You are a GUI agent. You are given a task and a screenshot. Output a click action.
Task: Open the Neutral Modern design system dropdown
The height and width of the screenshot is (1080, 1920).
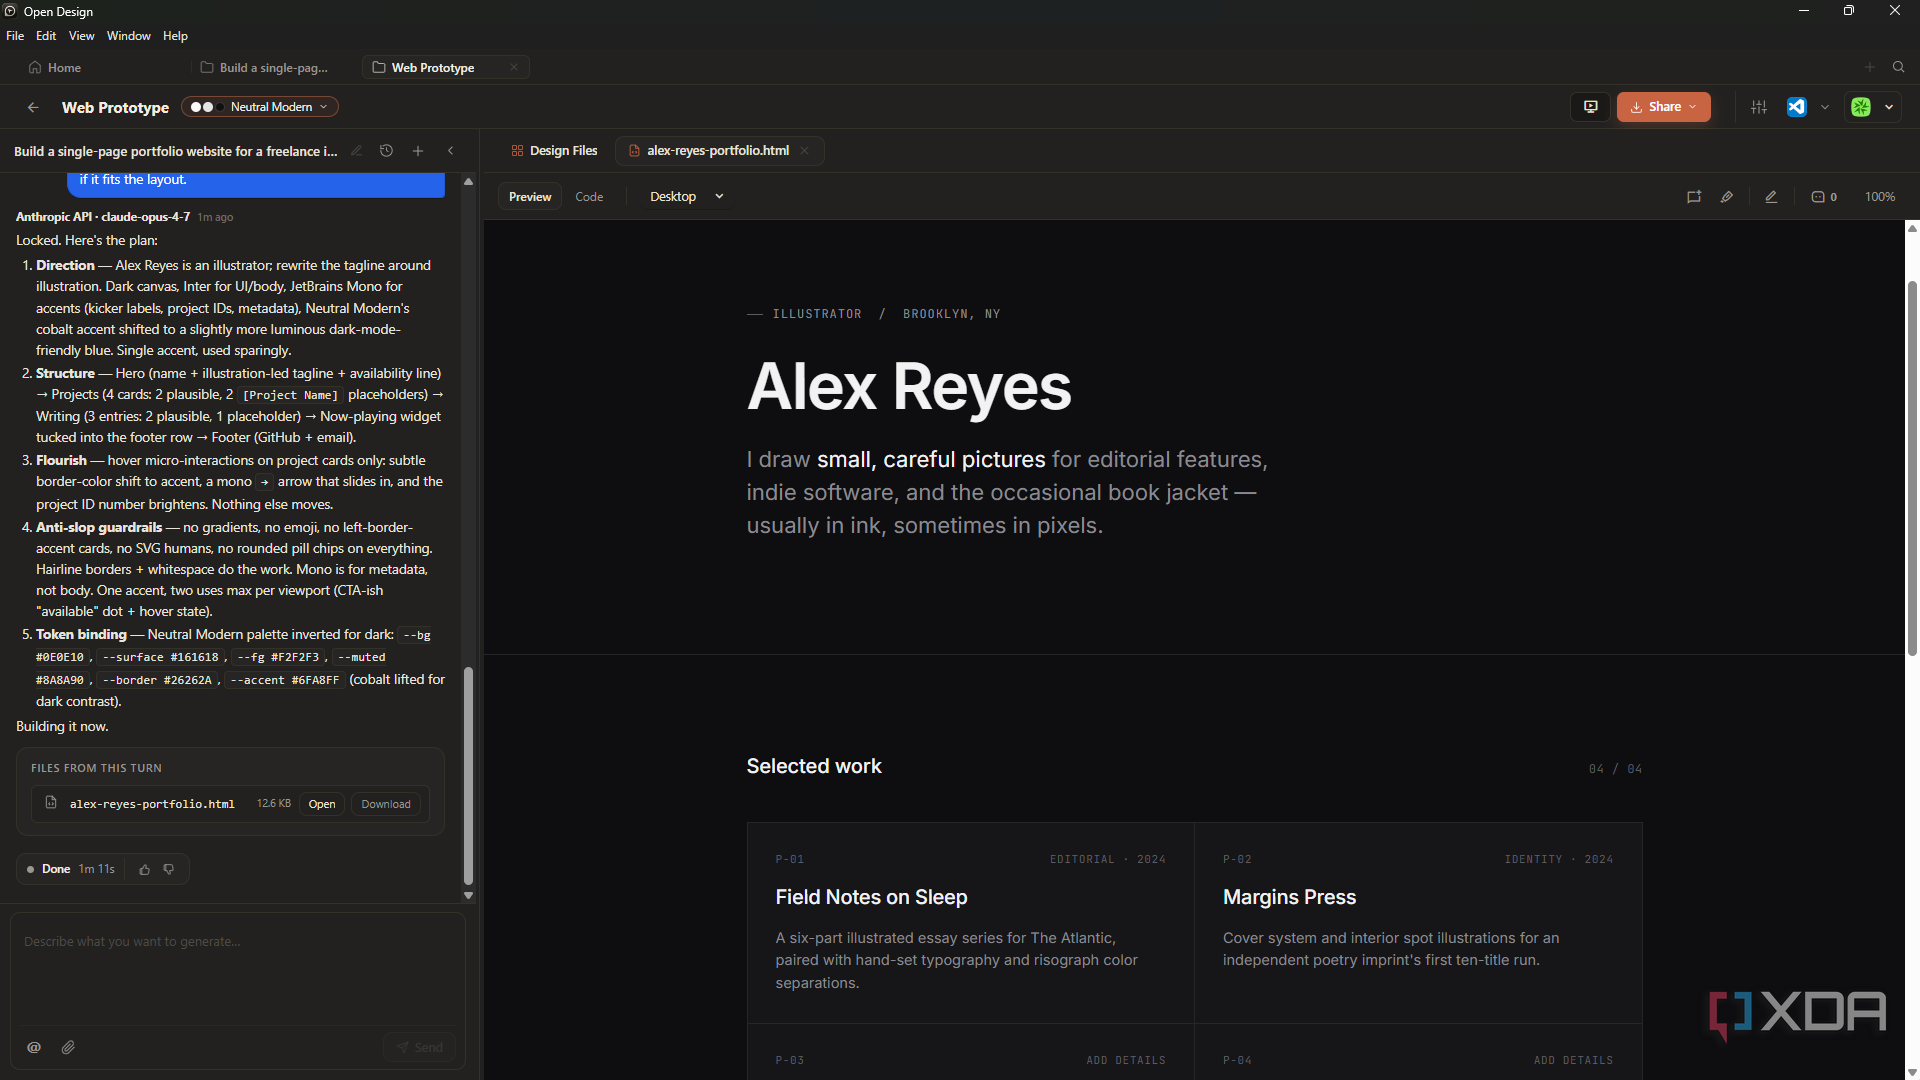click(260, 107)
